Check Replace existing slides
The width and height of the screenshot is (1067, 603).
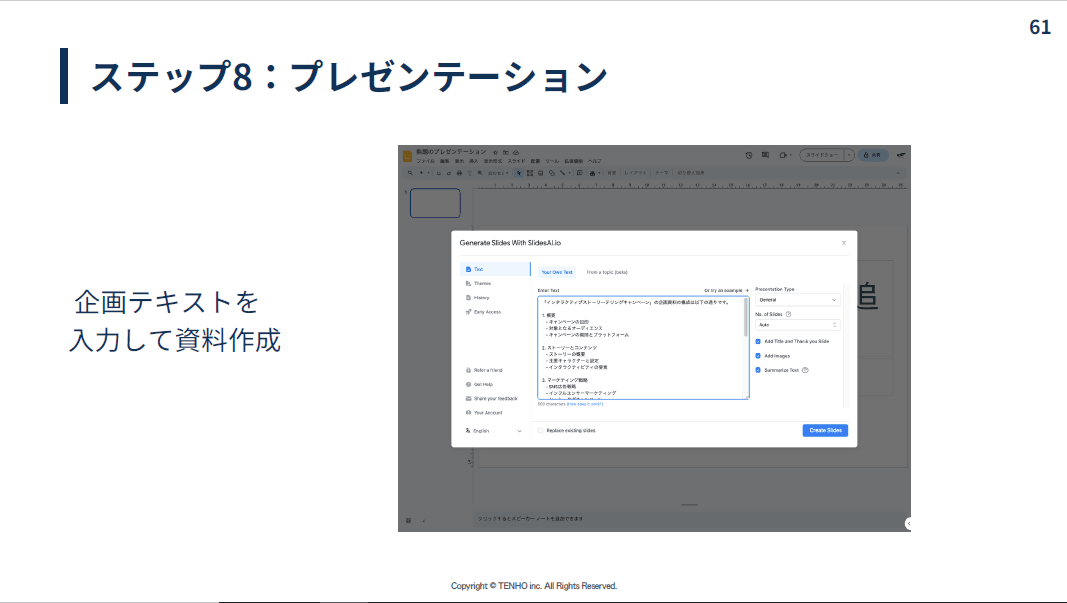[x=540, y=430]
